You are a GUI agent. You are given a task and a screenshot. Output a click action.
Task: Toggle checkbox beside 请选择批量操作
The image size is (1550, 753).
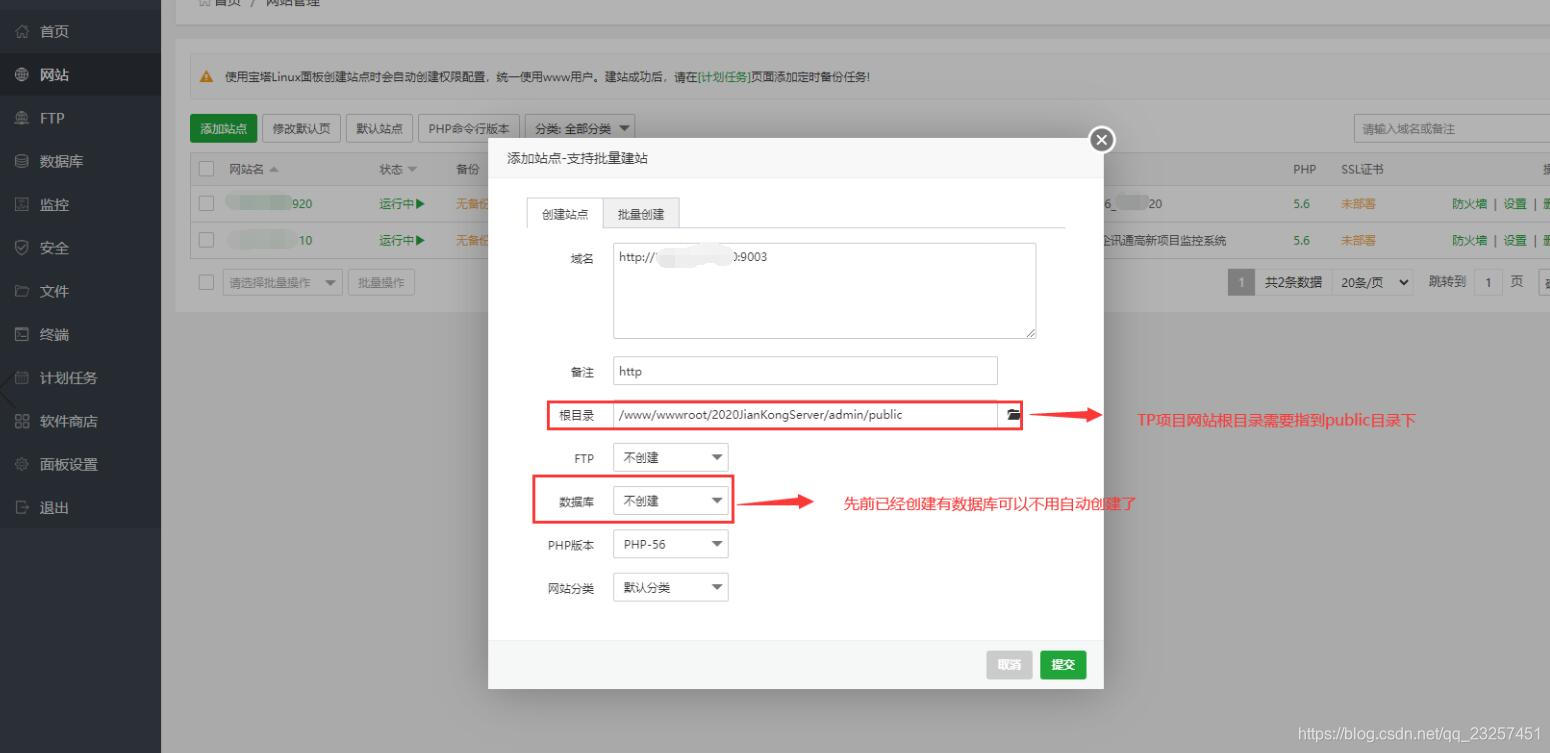coord(207,282)
